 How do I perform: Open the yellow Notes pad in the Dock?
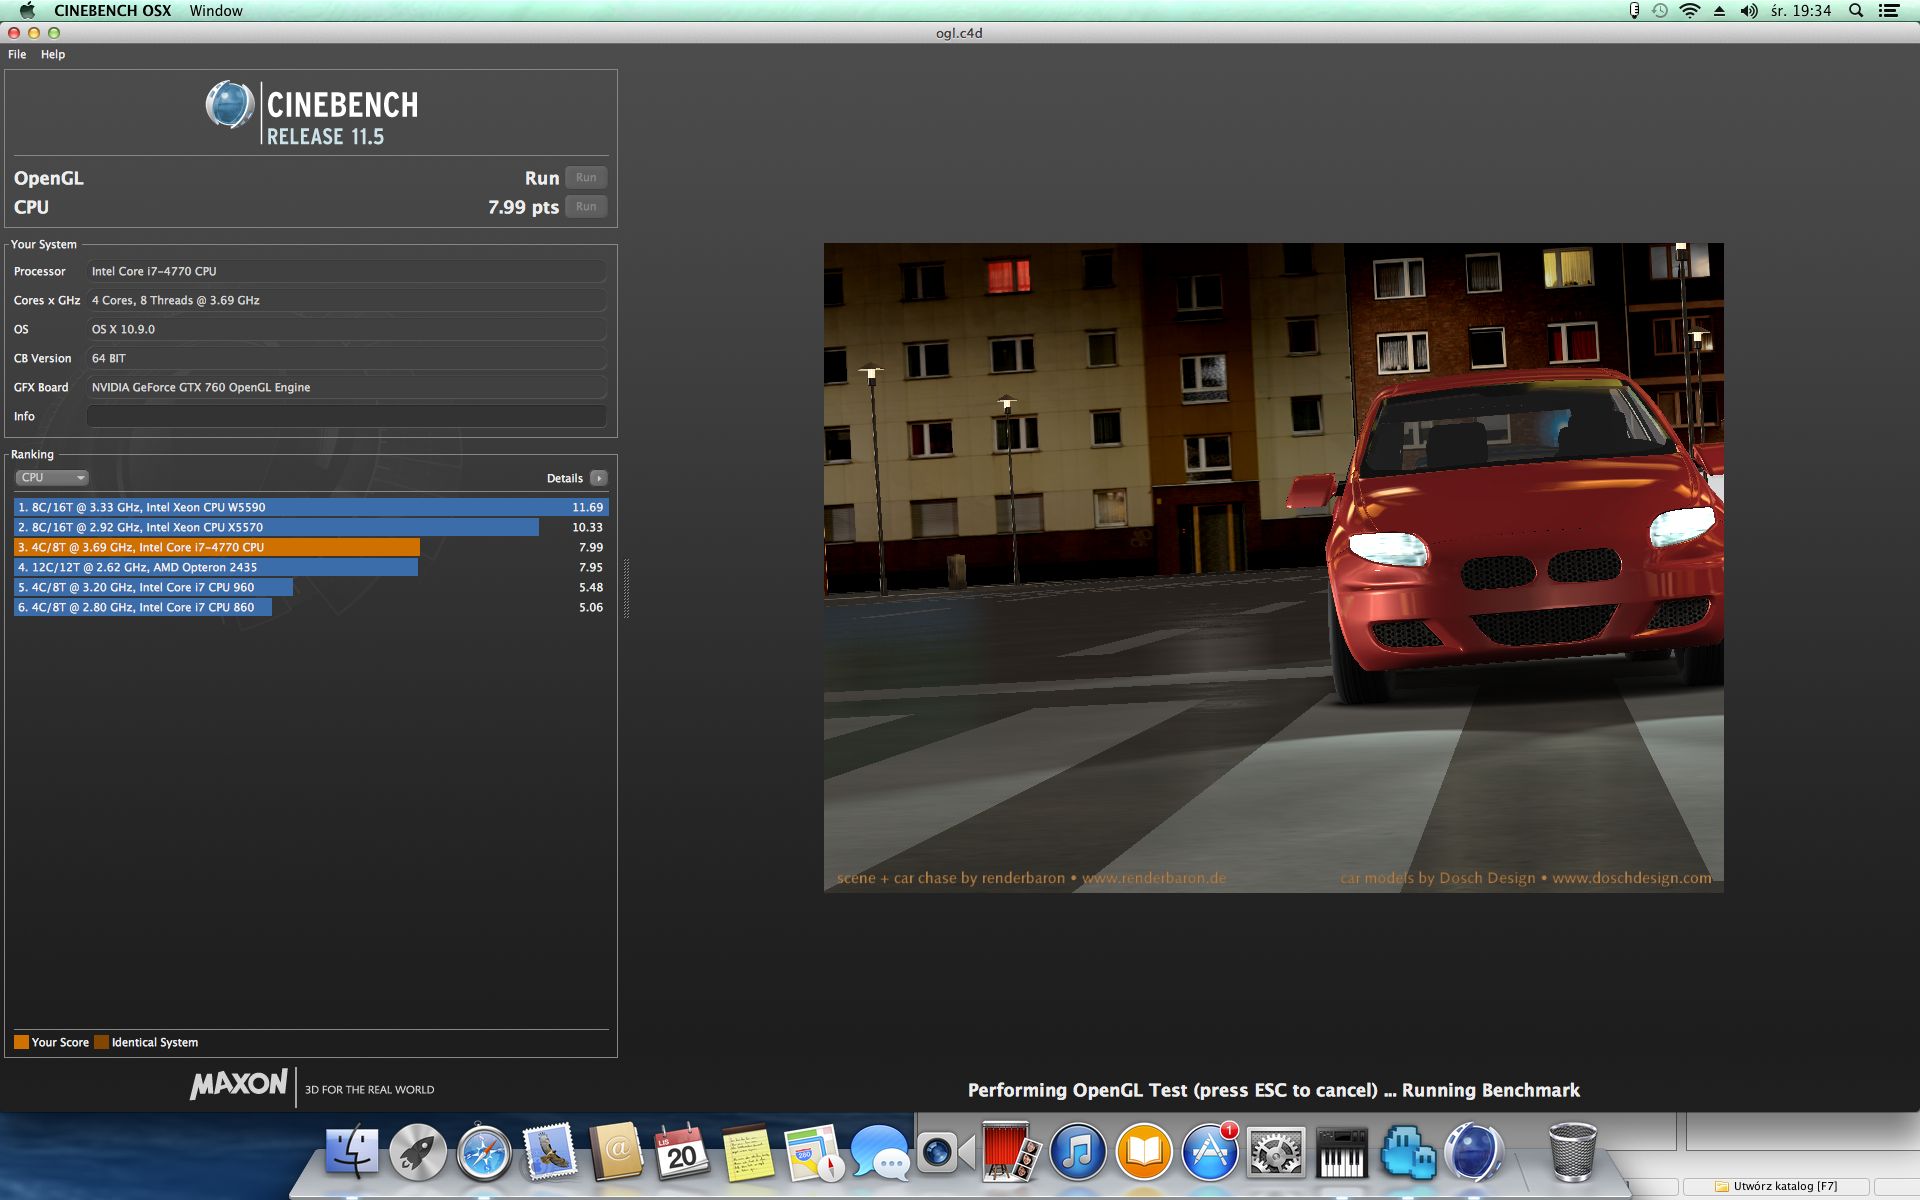click(x=747, y=1152)
